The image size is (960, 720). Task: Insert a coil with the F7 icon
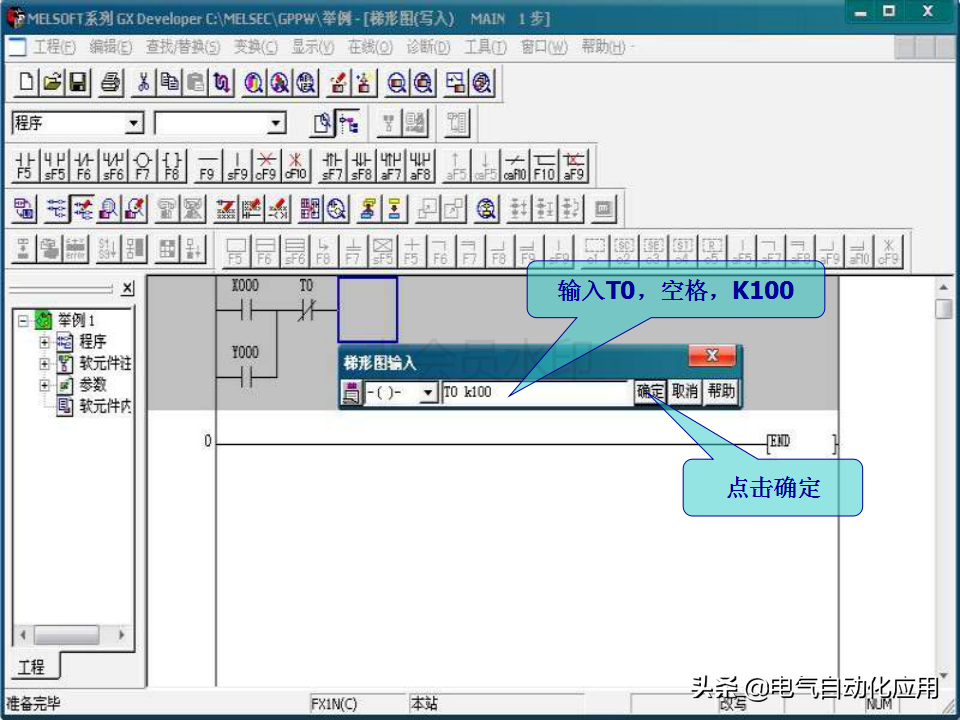coord(143,166)
